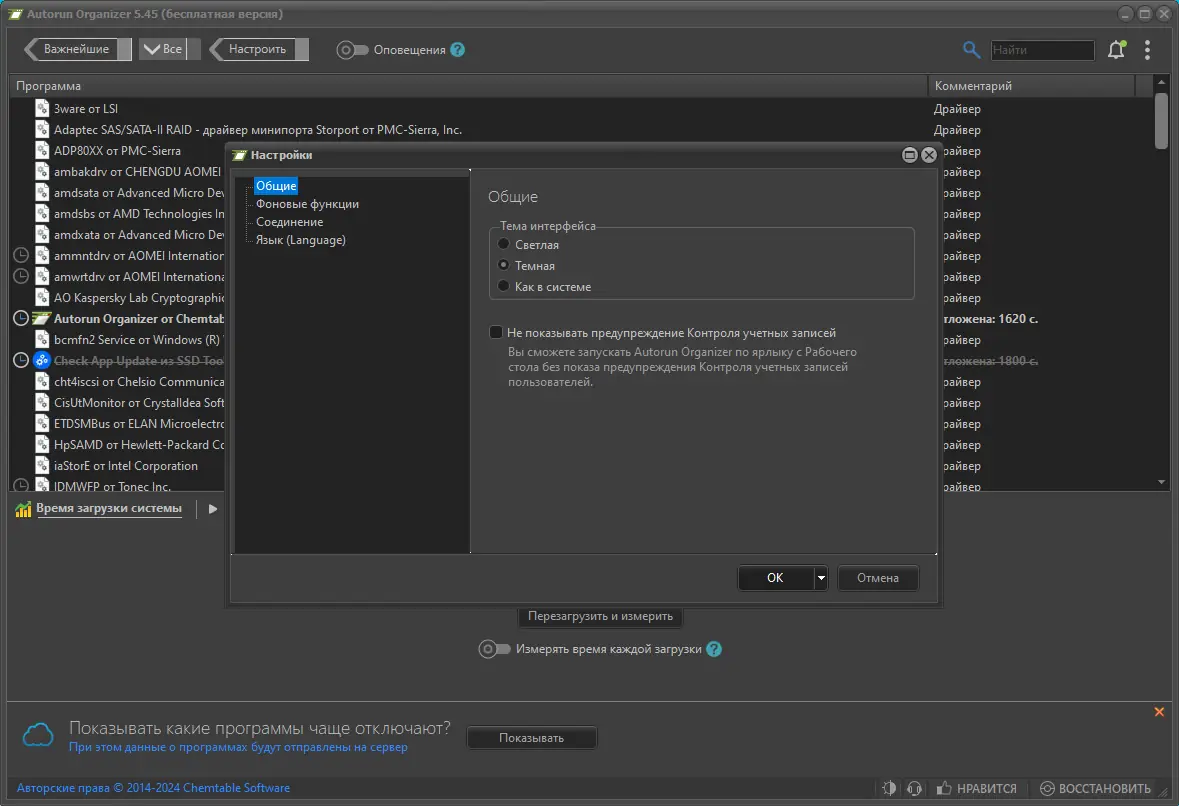
Task: Toggle the Оповещения switch
Action: (x=352, y=50)
